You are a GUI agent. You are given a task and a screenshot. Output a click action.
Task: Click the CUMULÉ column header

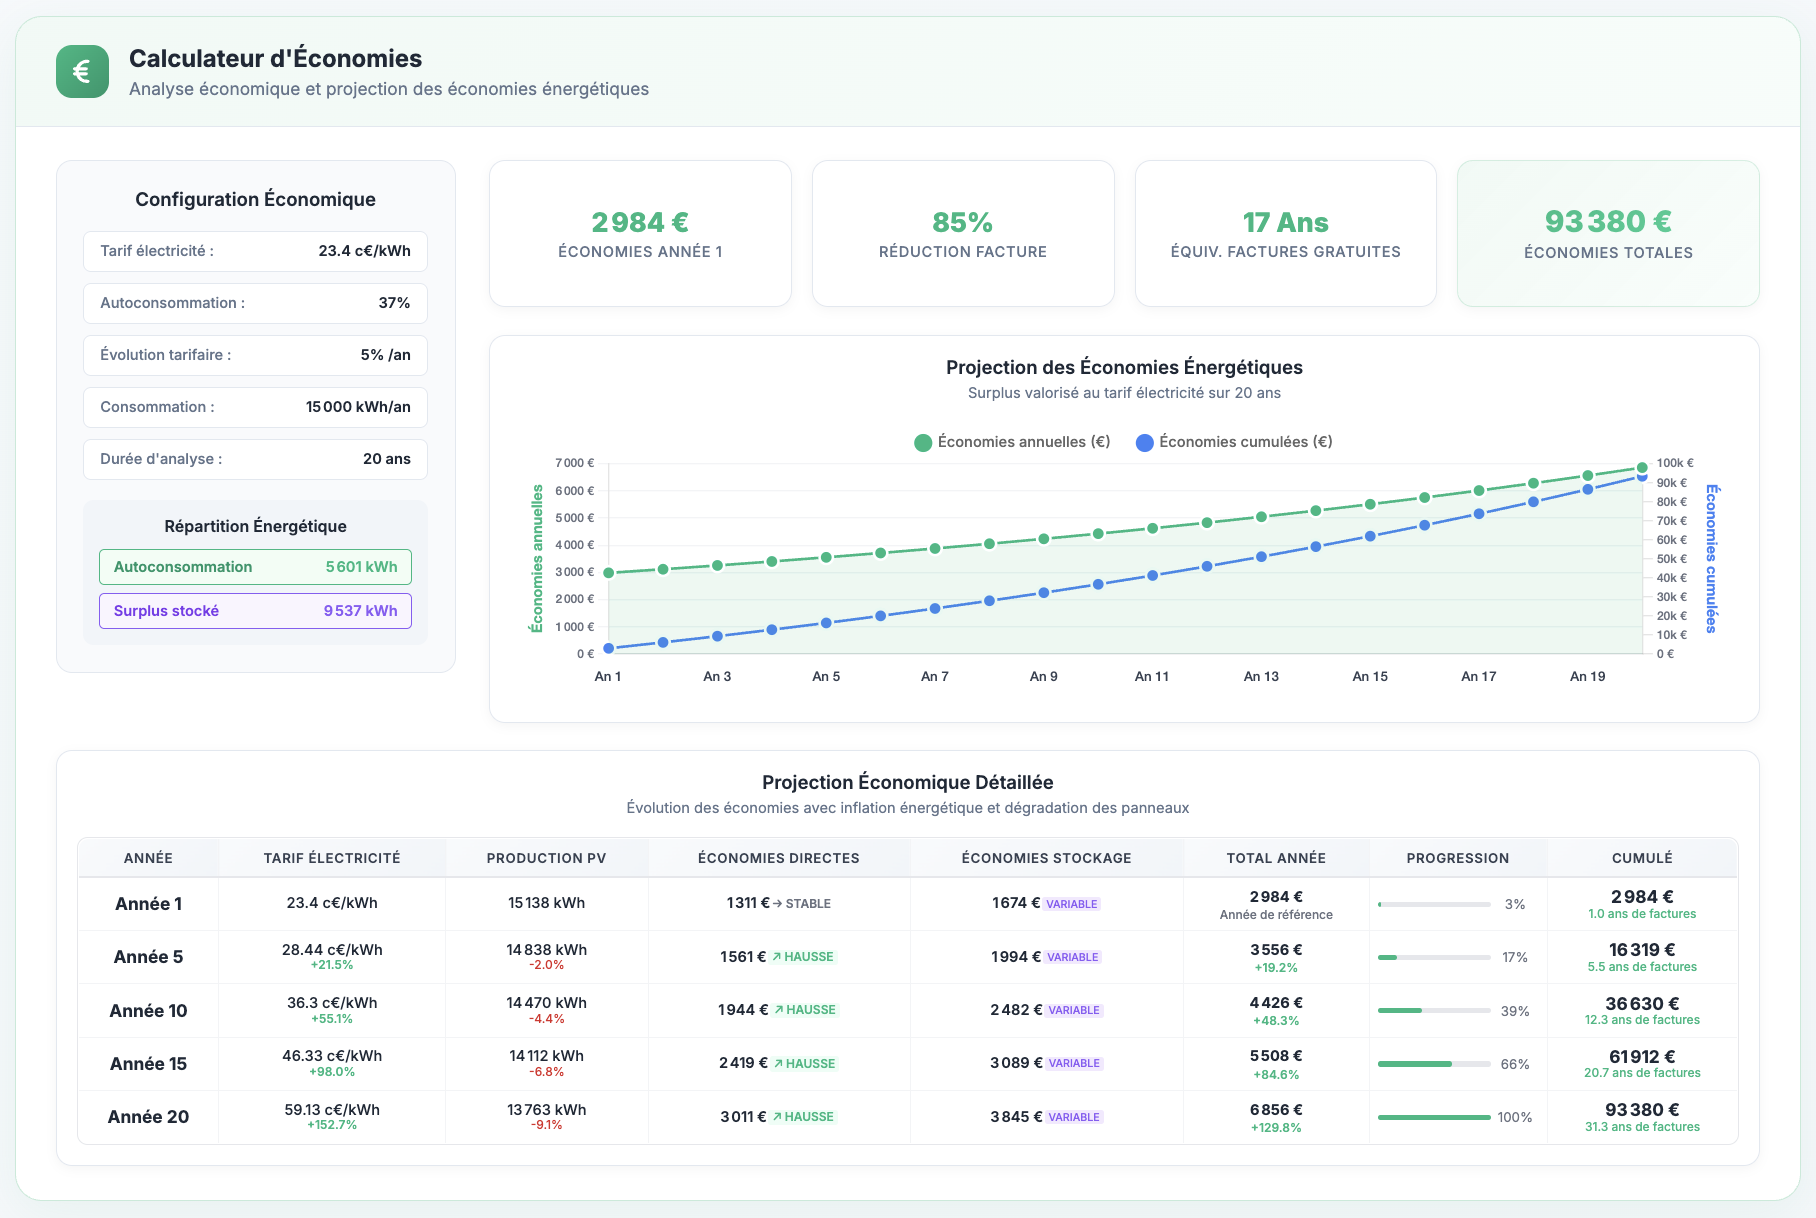pos(1641,858)
